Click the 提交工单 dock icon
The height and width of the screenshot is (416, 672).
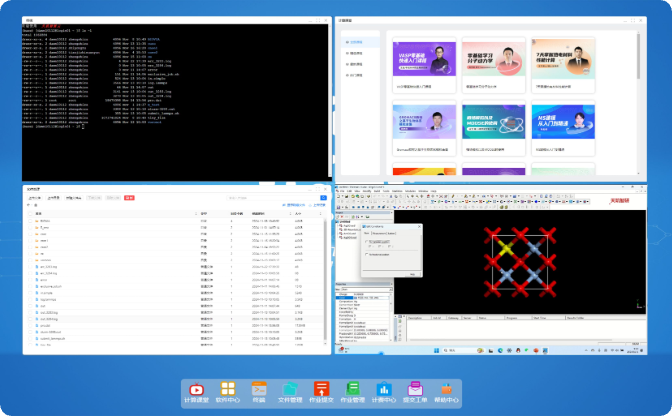[x=414, y=390]
